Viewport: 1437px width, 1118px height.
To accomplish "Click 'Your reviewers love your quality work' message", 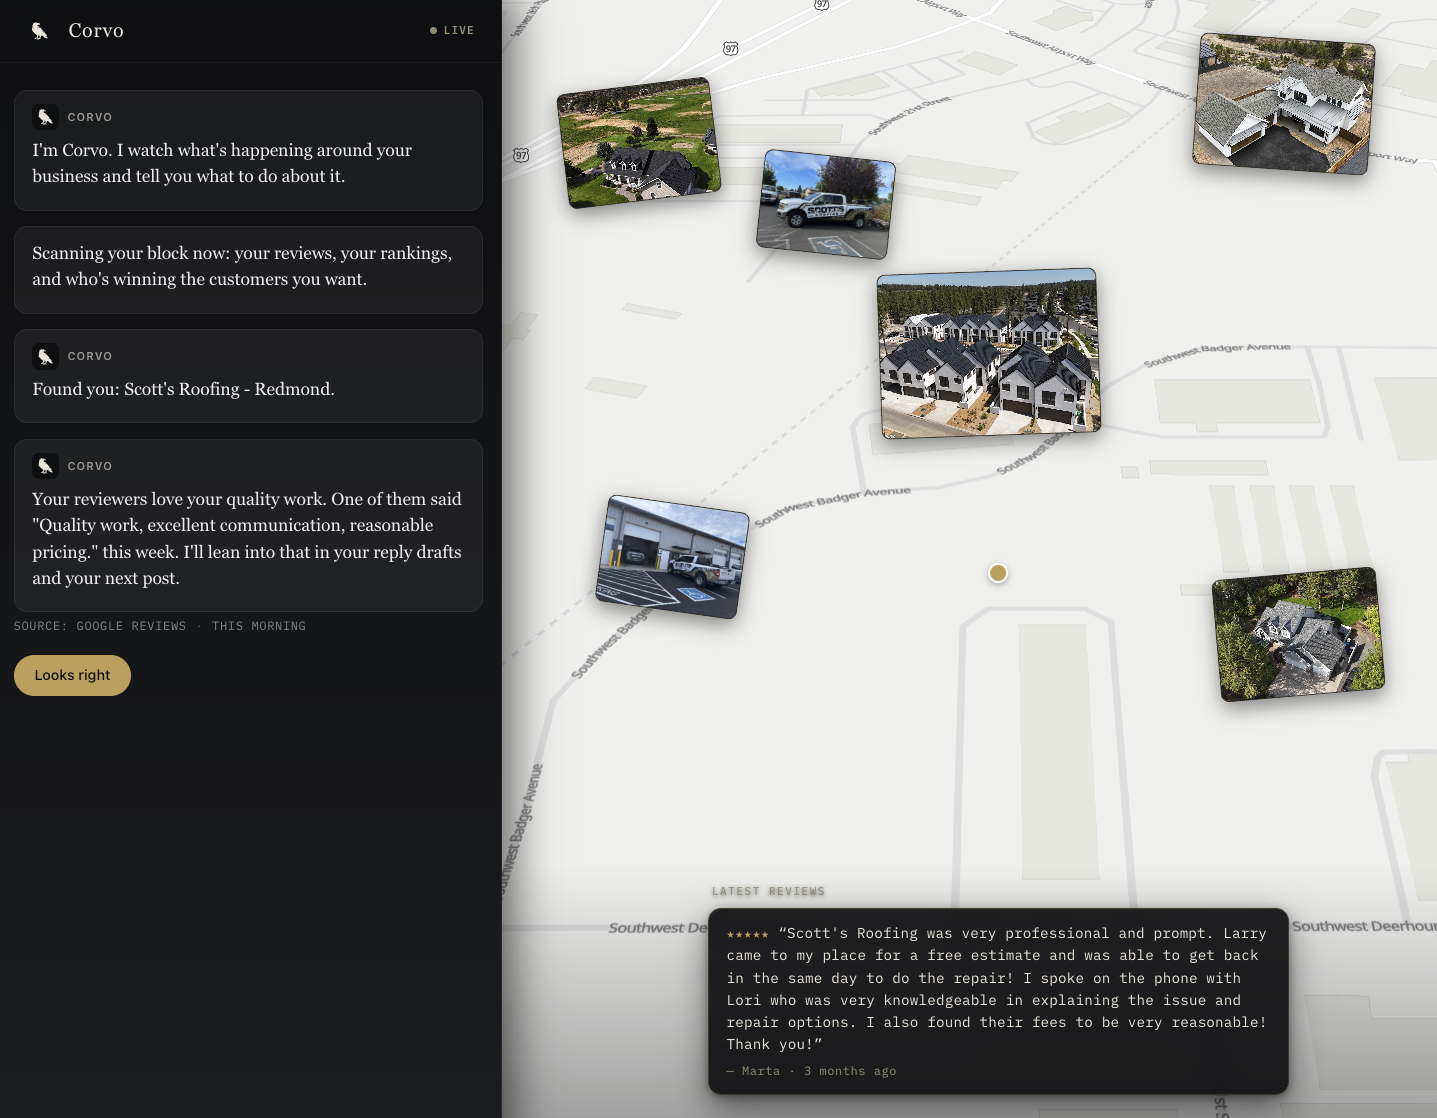I will pos(248,525).
